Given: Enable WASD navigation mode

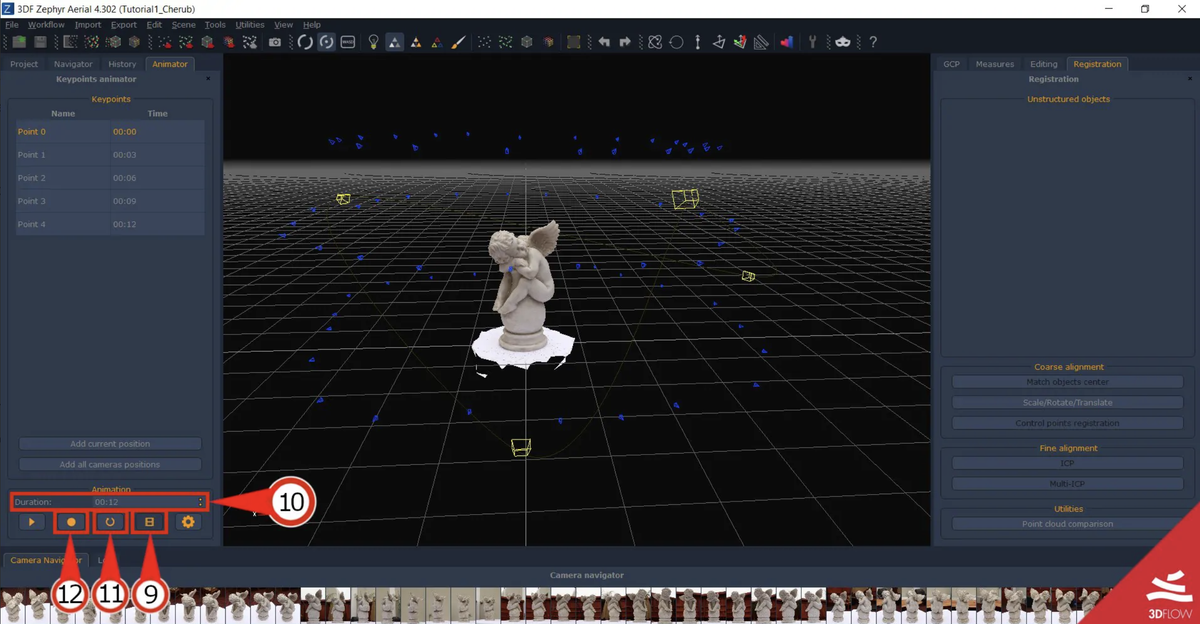Looking at the screenshot, I should 346,42.
